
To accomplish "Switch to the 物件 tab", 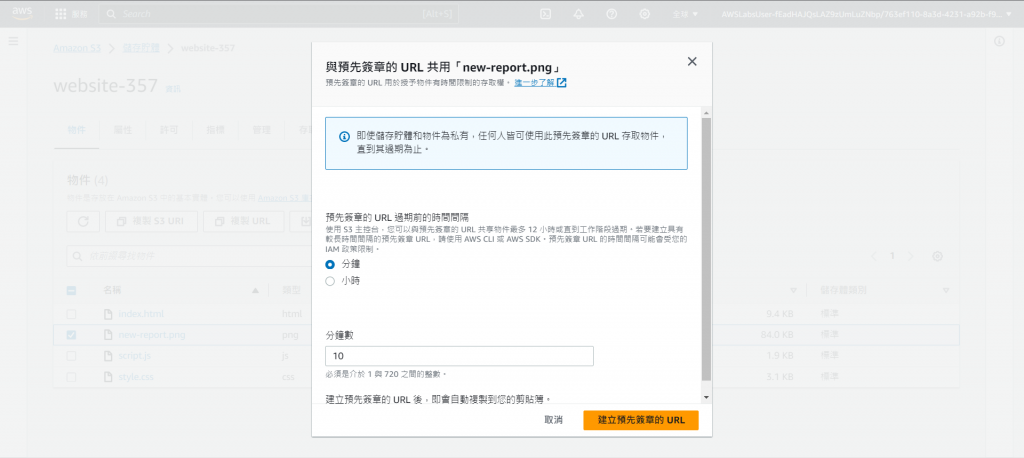I will (76, 130).
